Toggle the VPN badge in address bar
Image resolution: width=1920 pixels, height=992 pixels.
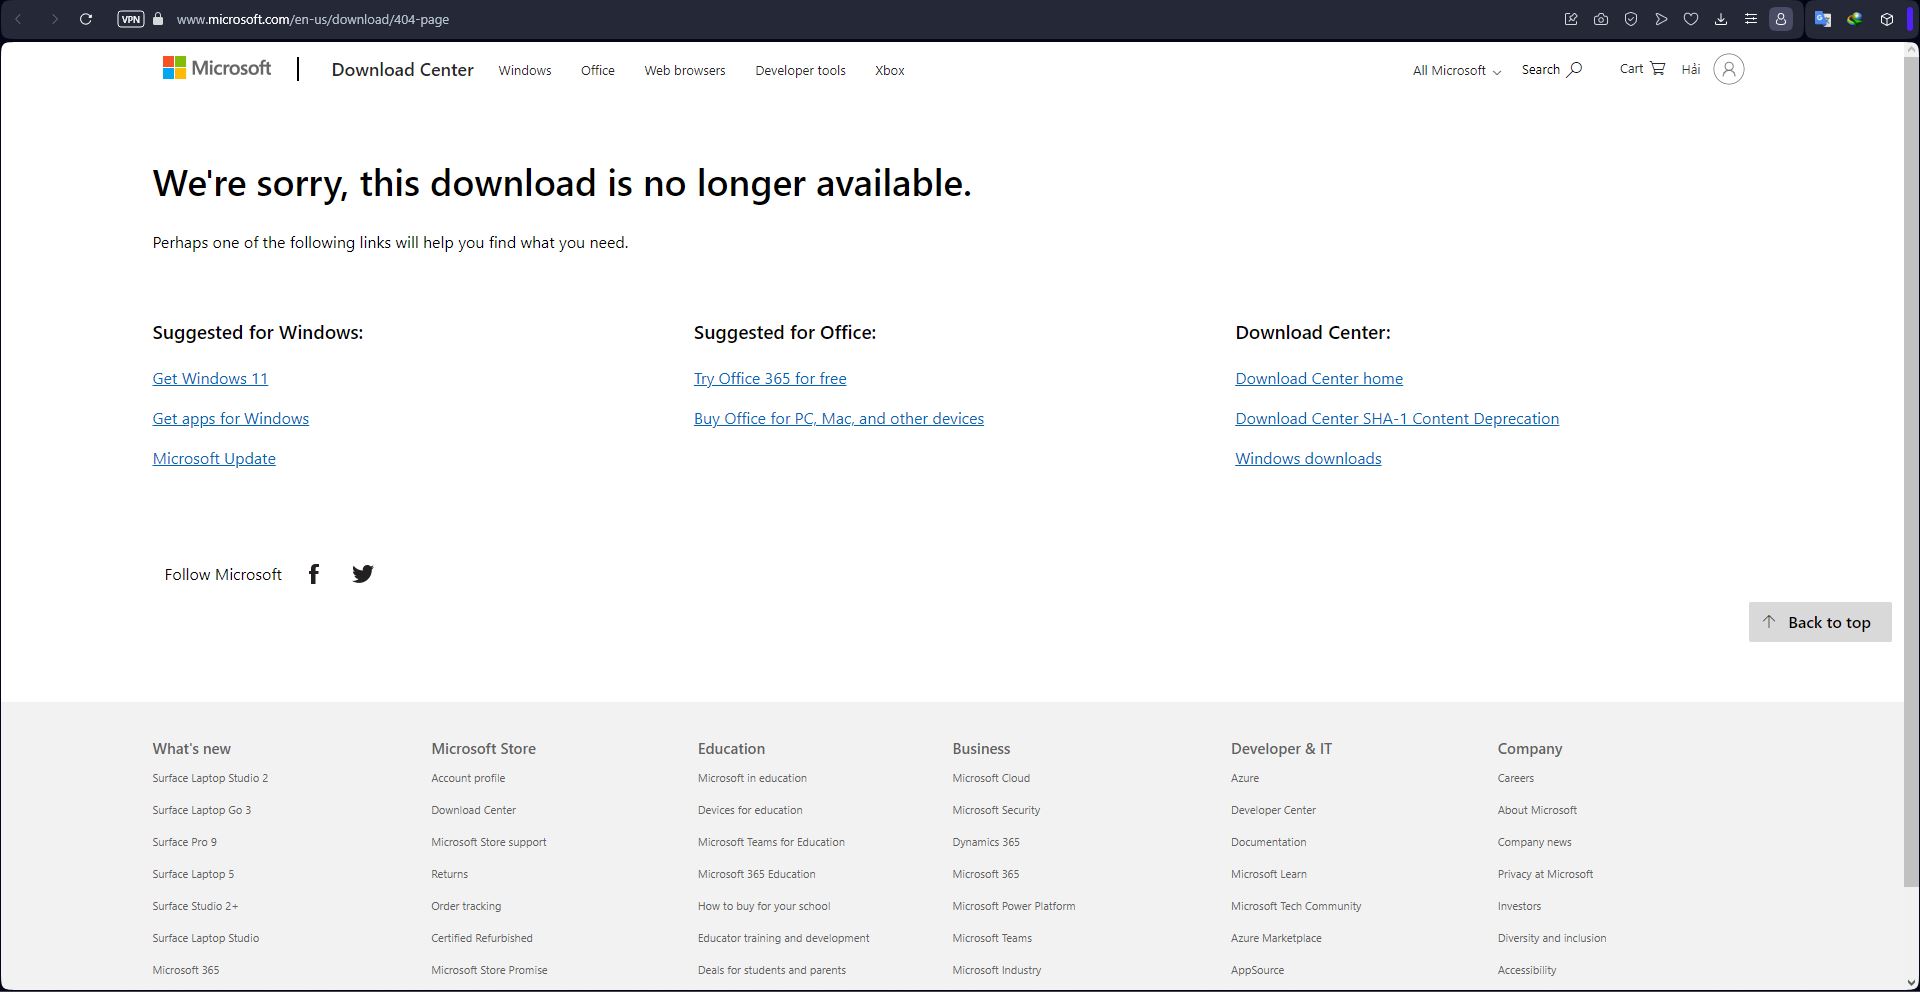click(130, 19)
